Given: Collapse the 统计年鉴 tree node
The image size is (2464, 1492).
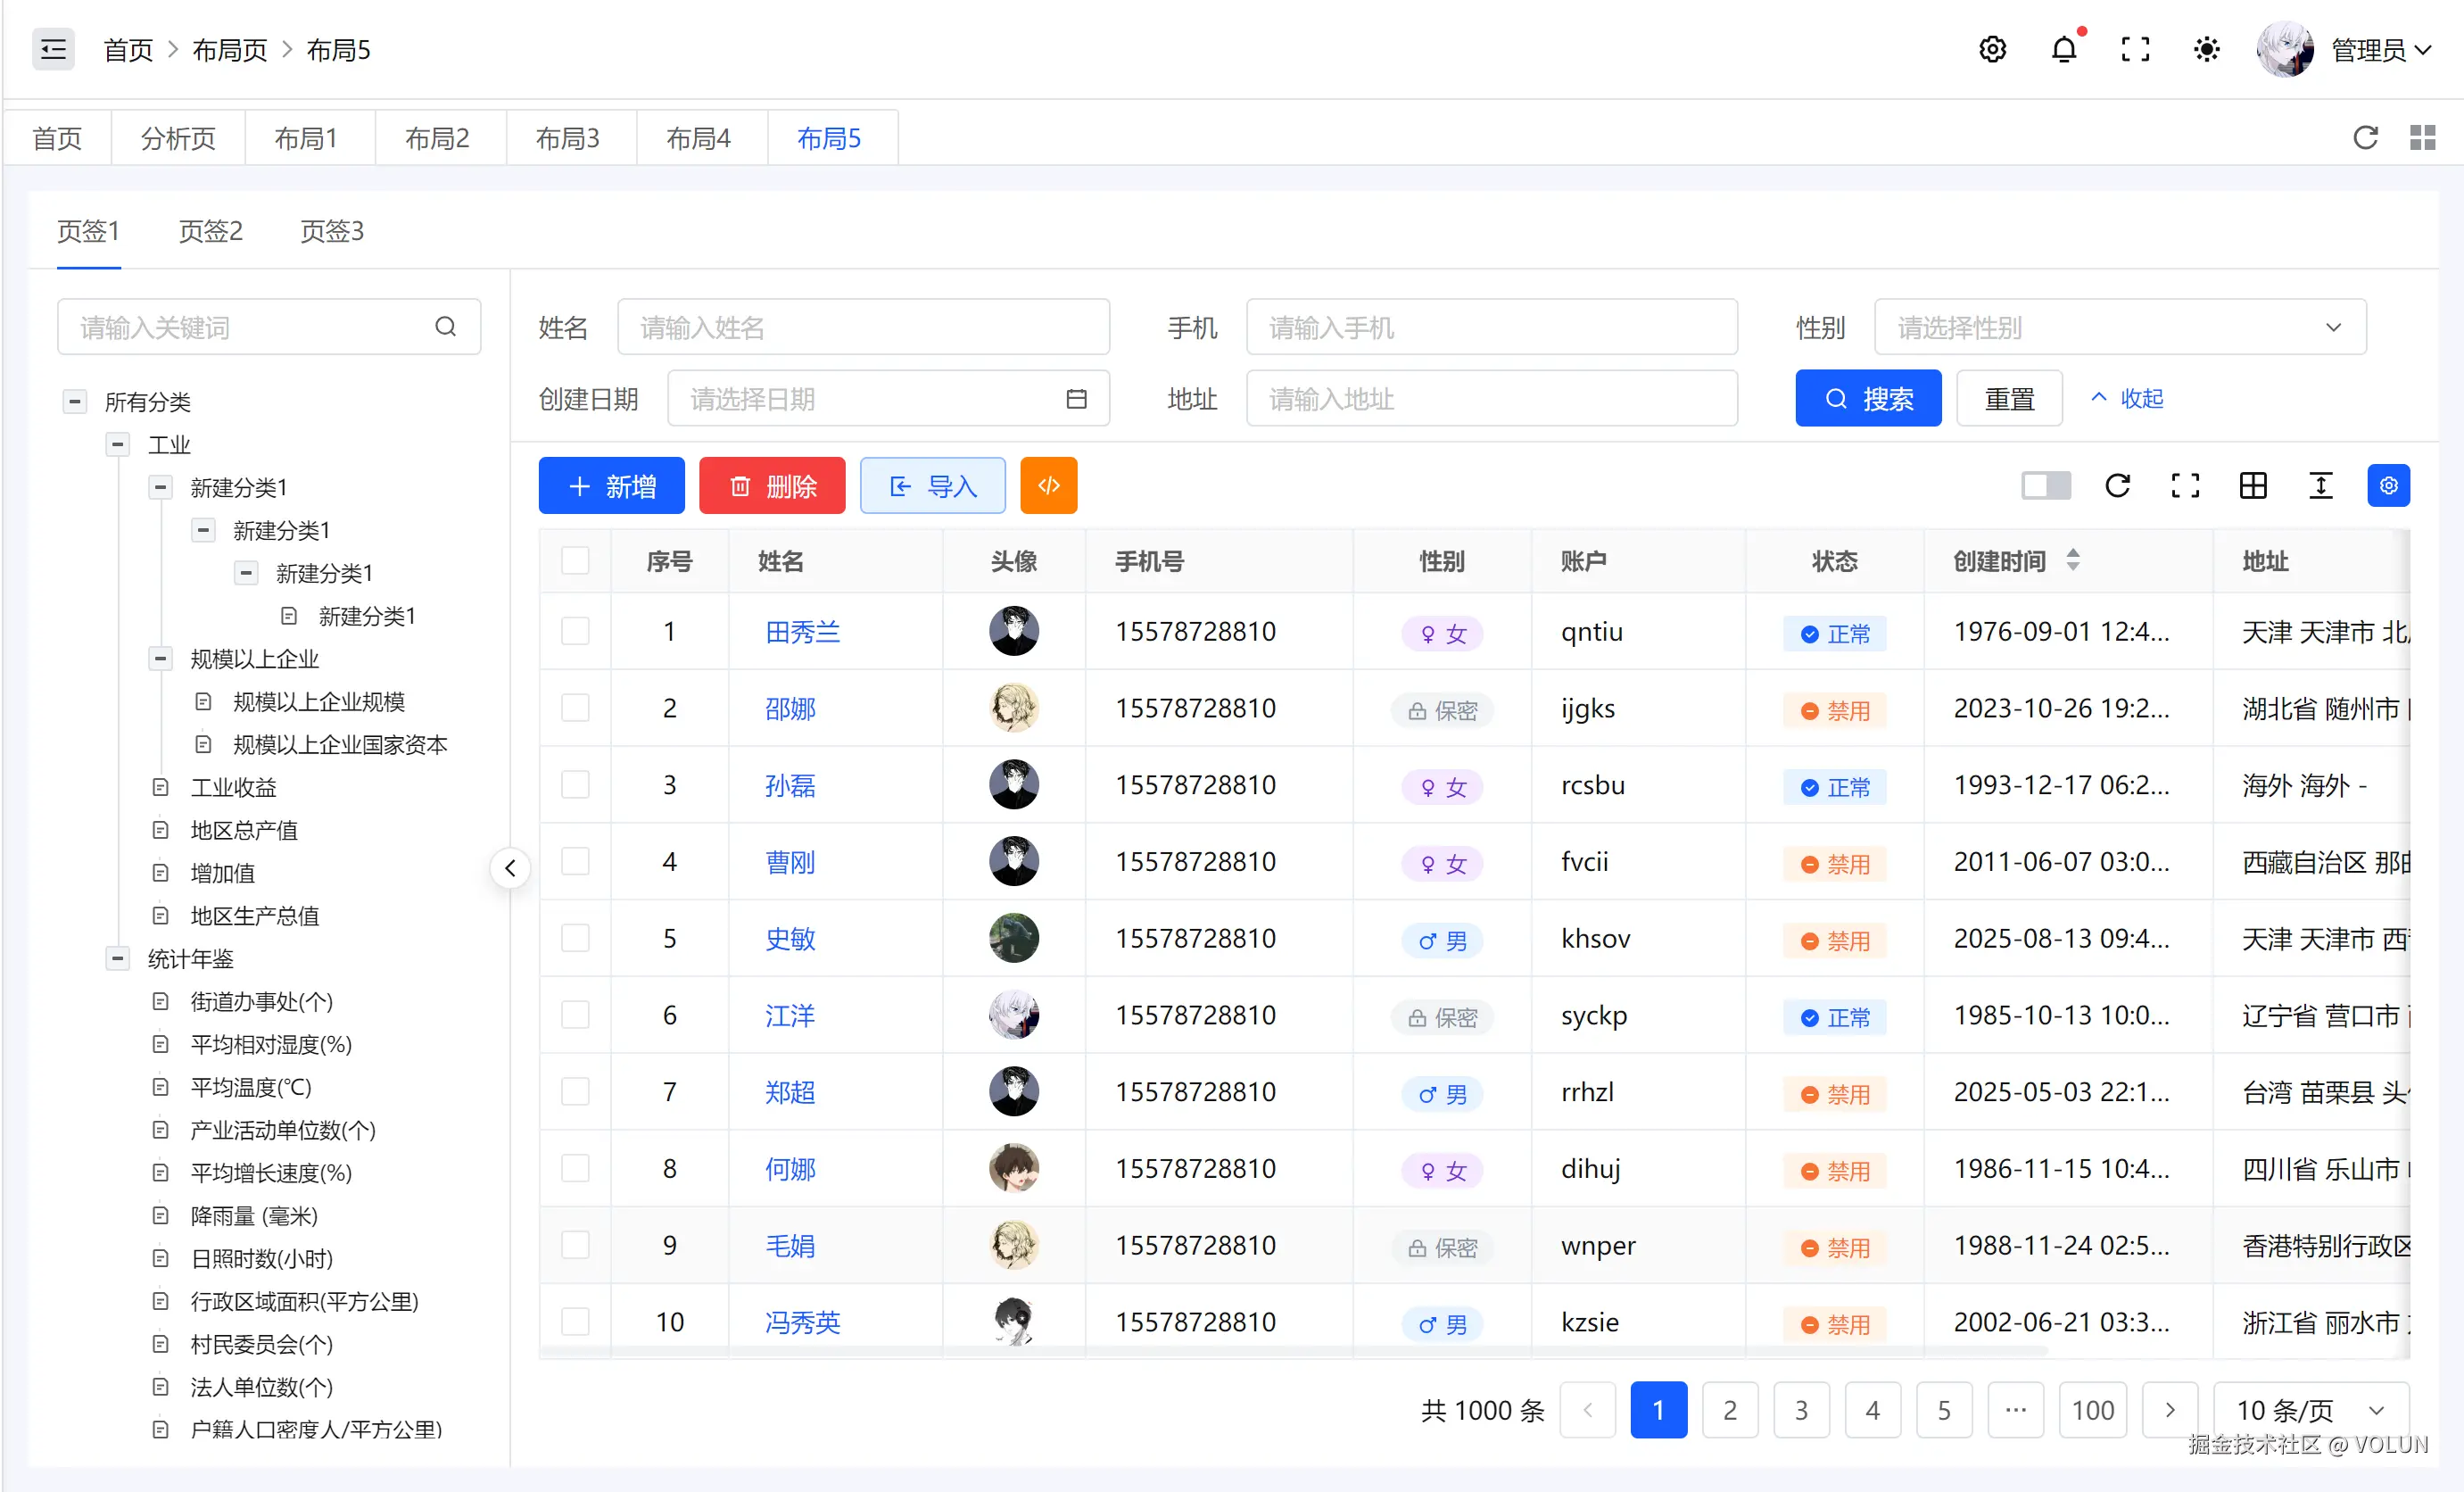Looking at the screenshot, I should pos(118,958).
